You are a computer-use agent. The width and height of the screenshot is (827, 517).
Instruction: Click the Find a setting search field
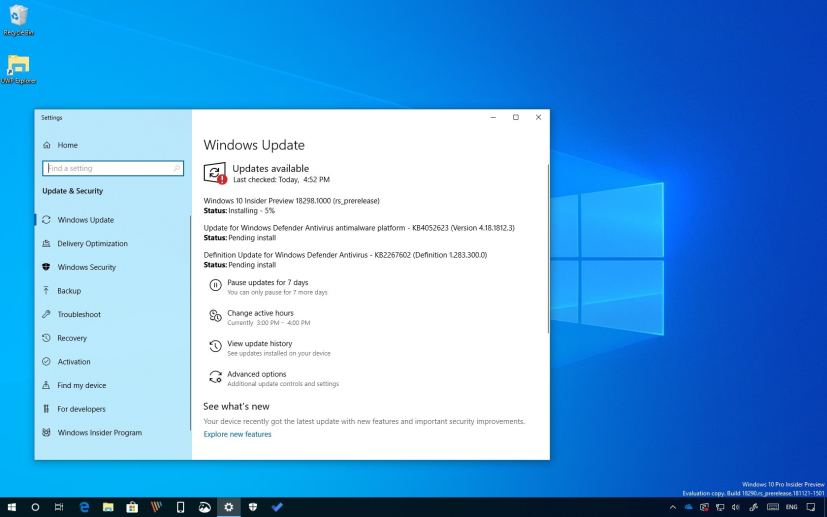(x=113, y=168)
